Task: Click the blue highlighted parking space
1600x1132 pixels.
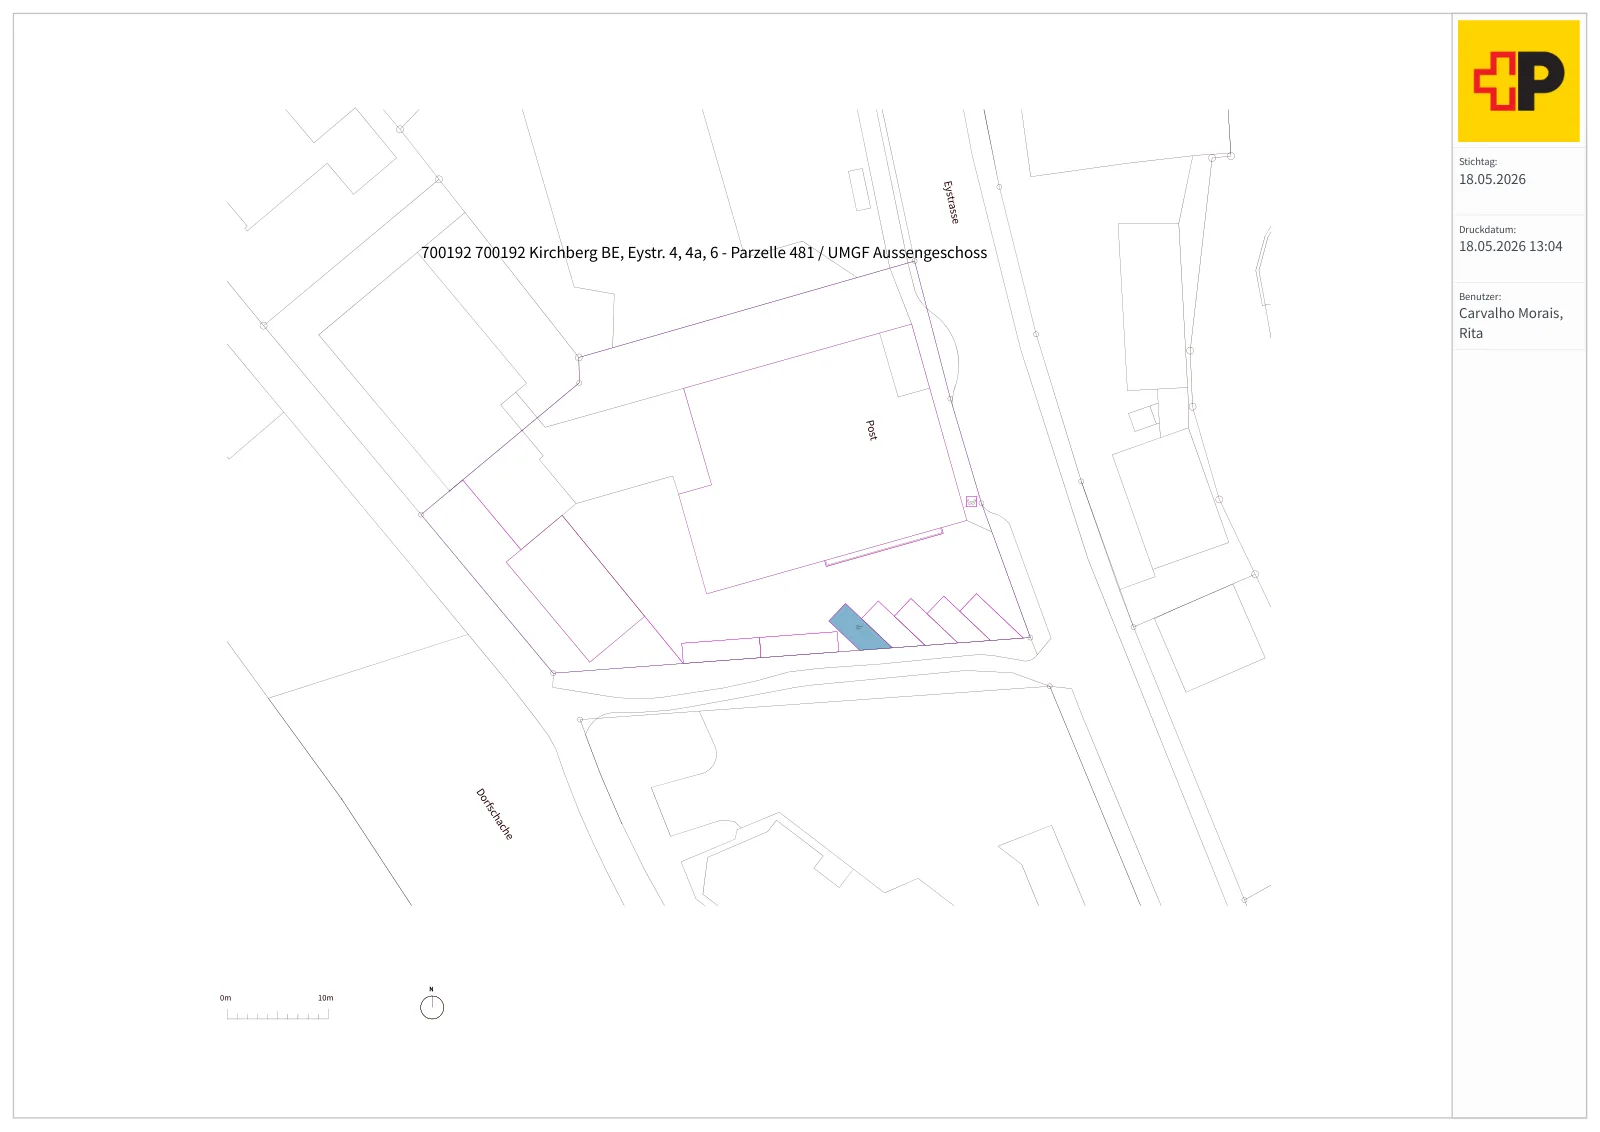Action: click(x=860, y=628)
